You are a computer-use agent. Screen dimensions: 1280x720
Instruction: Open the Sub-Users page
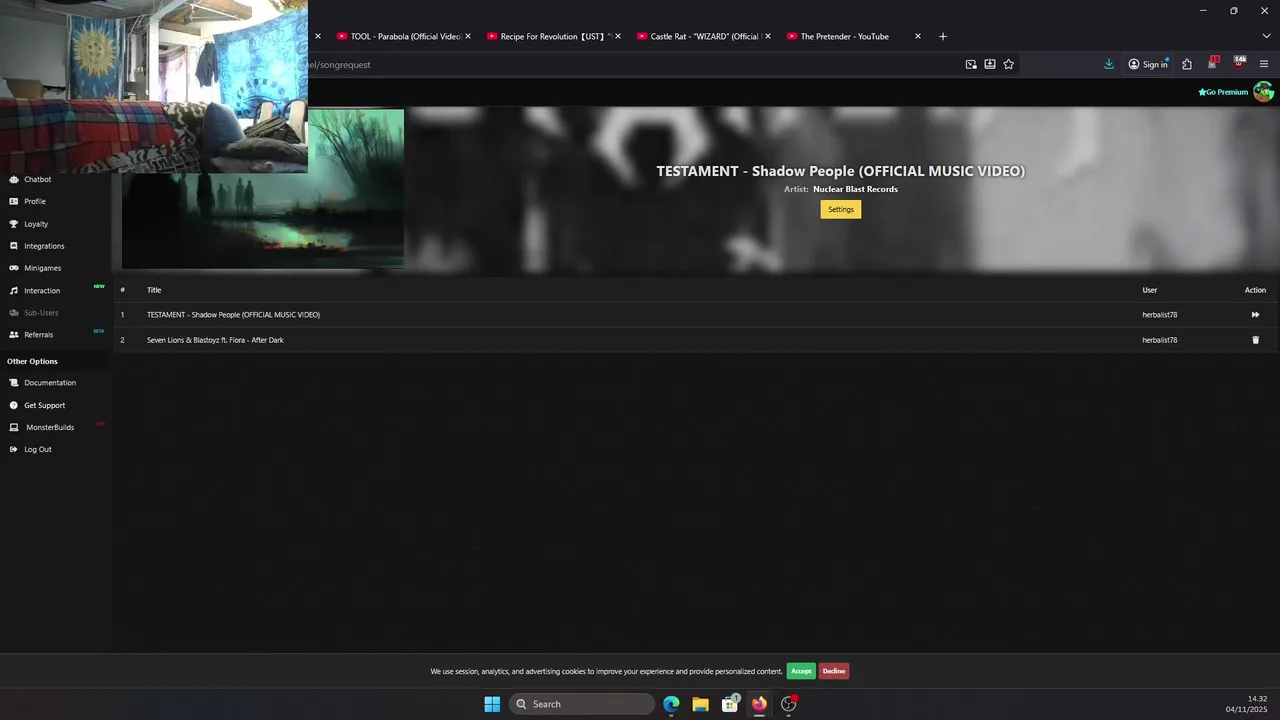[41, 313]
